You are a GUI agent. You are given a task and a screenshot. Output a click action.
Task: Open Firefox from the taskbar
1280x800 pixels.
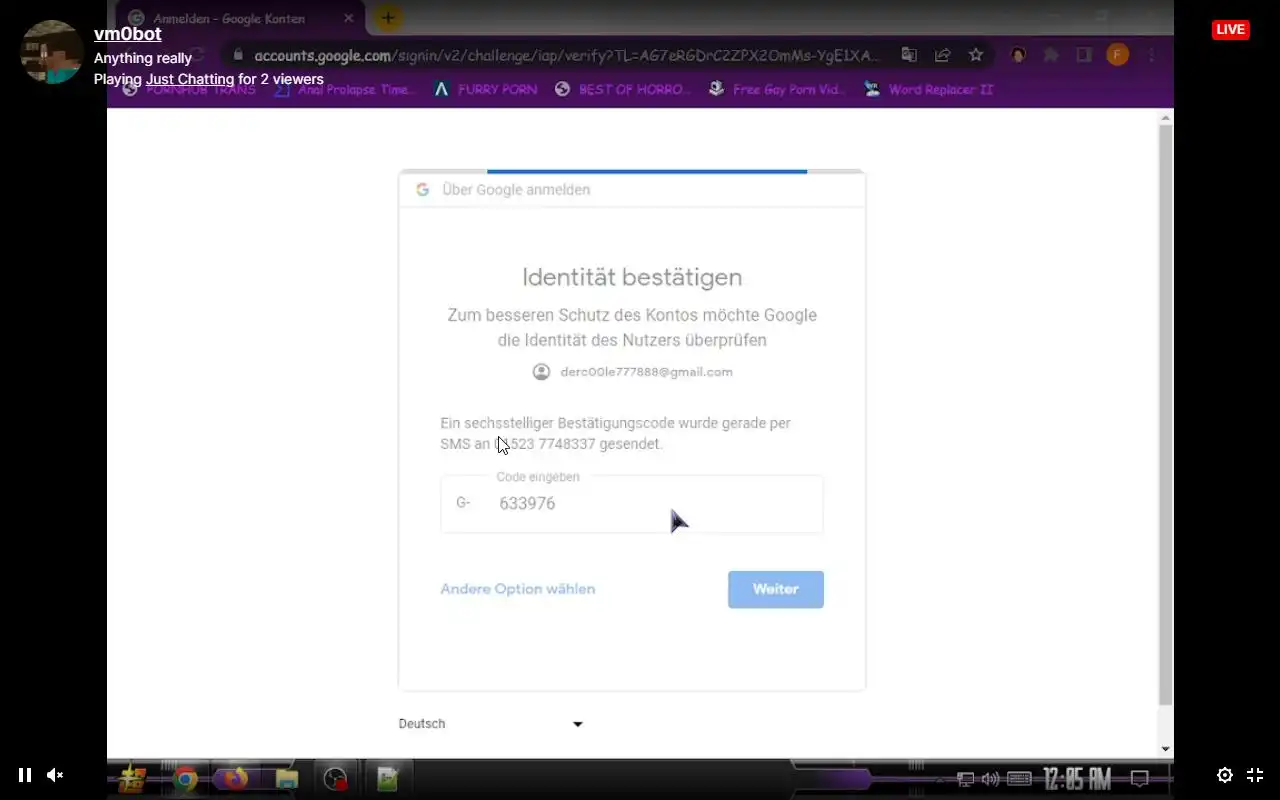pyautogui.click(x=235, y=778)
